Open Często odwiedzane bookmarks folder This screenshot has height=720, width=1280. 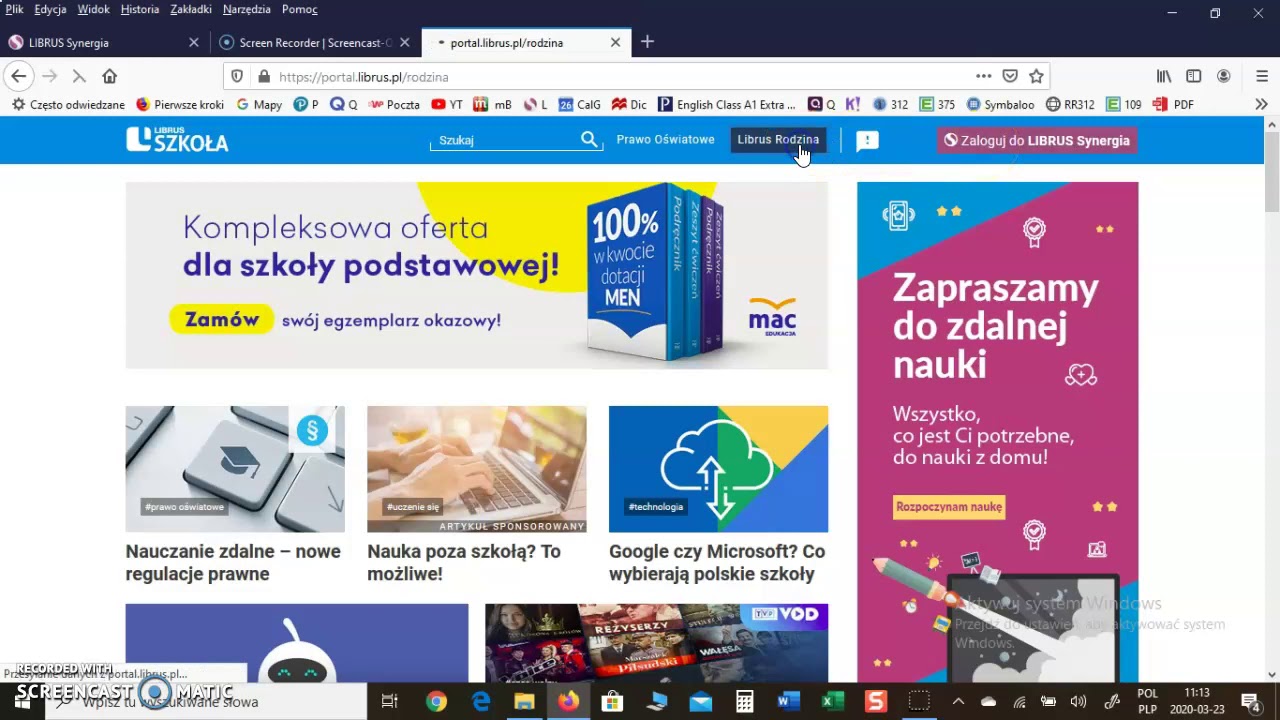tap(68, 104)
